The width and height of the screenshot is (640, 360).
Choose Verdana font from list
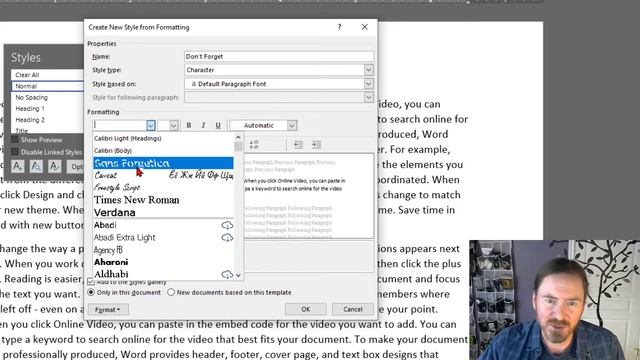click(163, 212)
